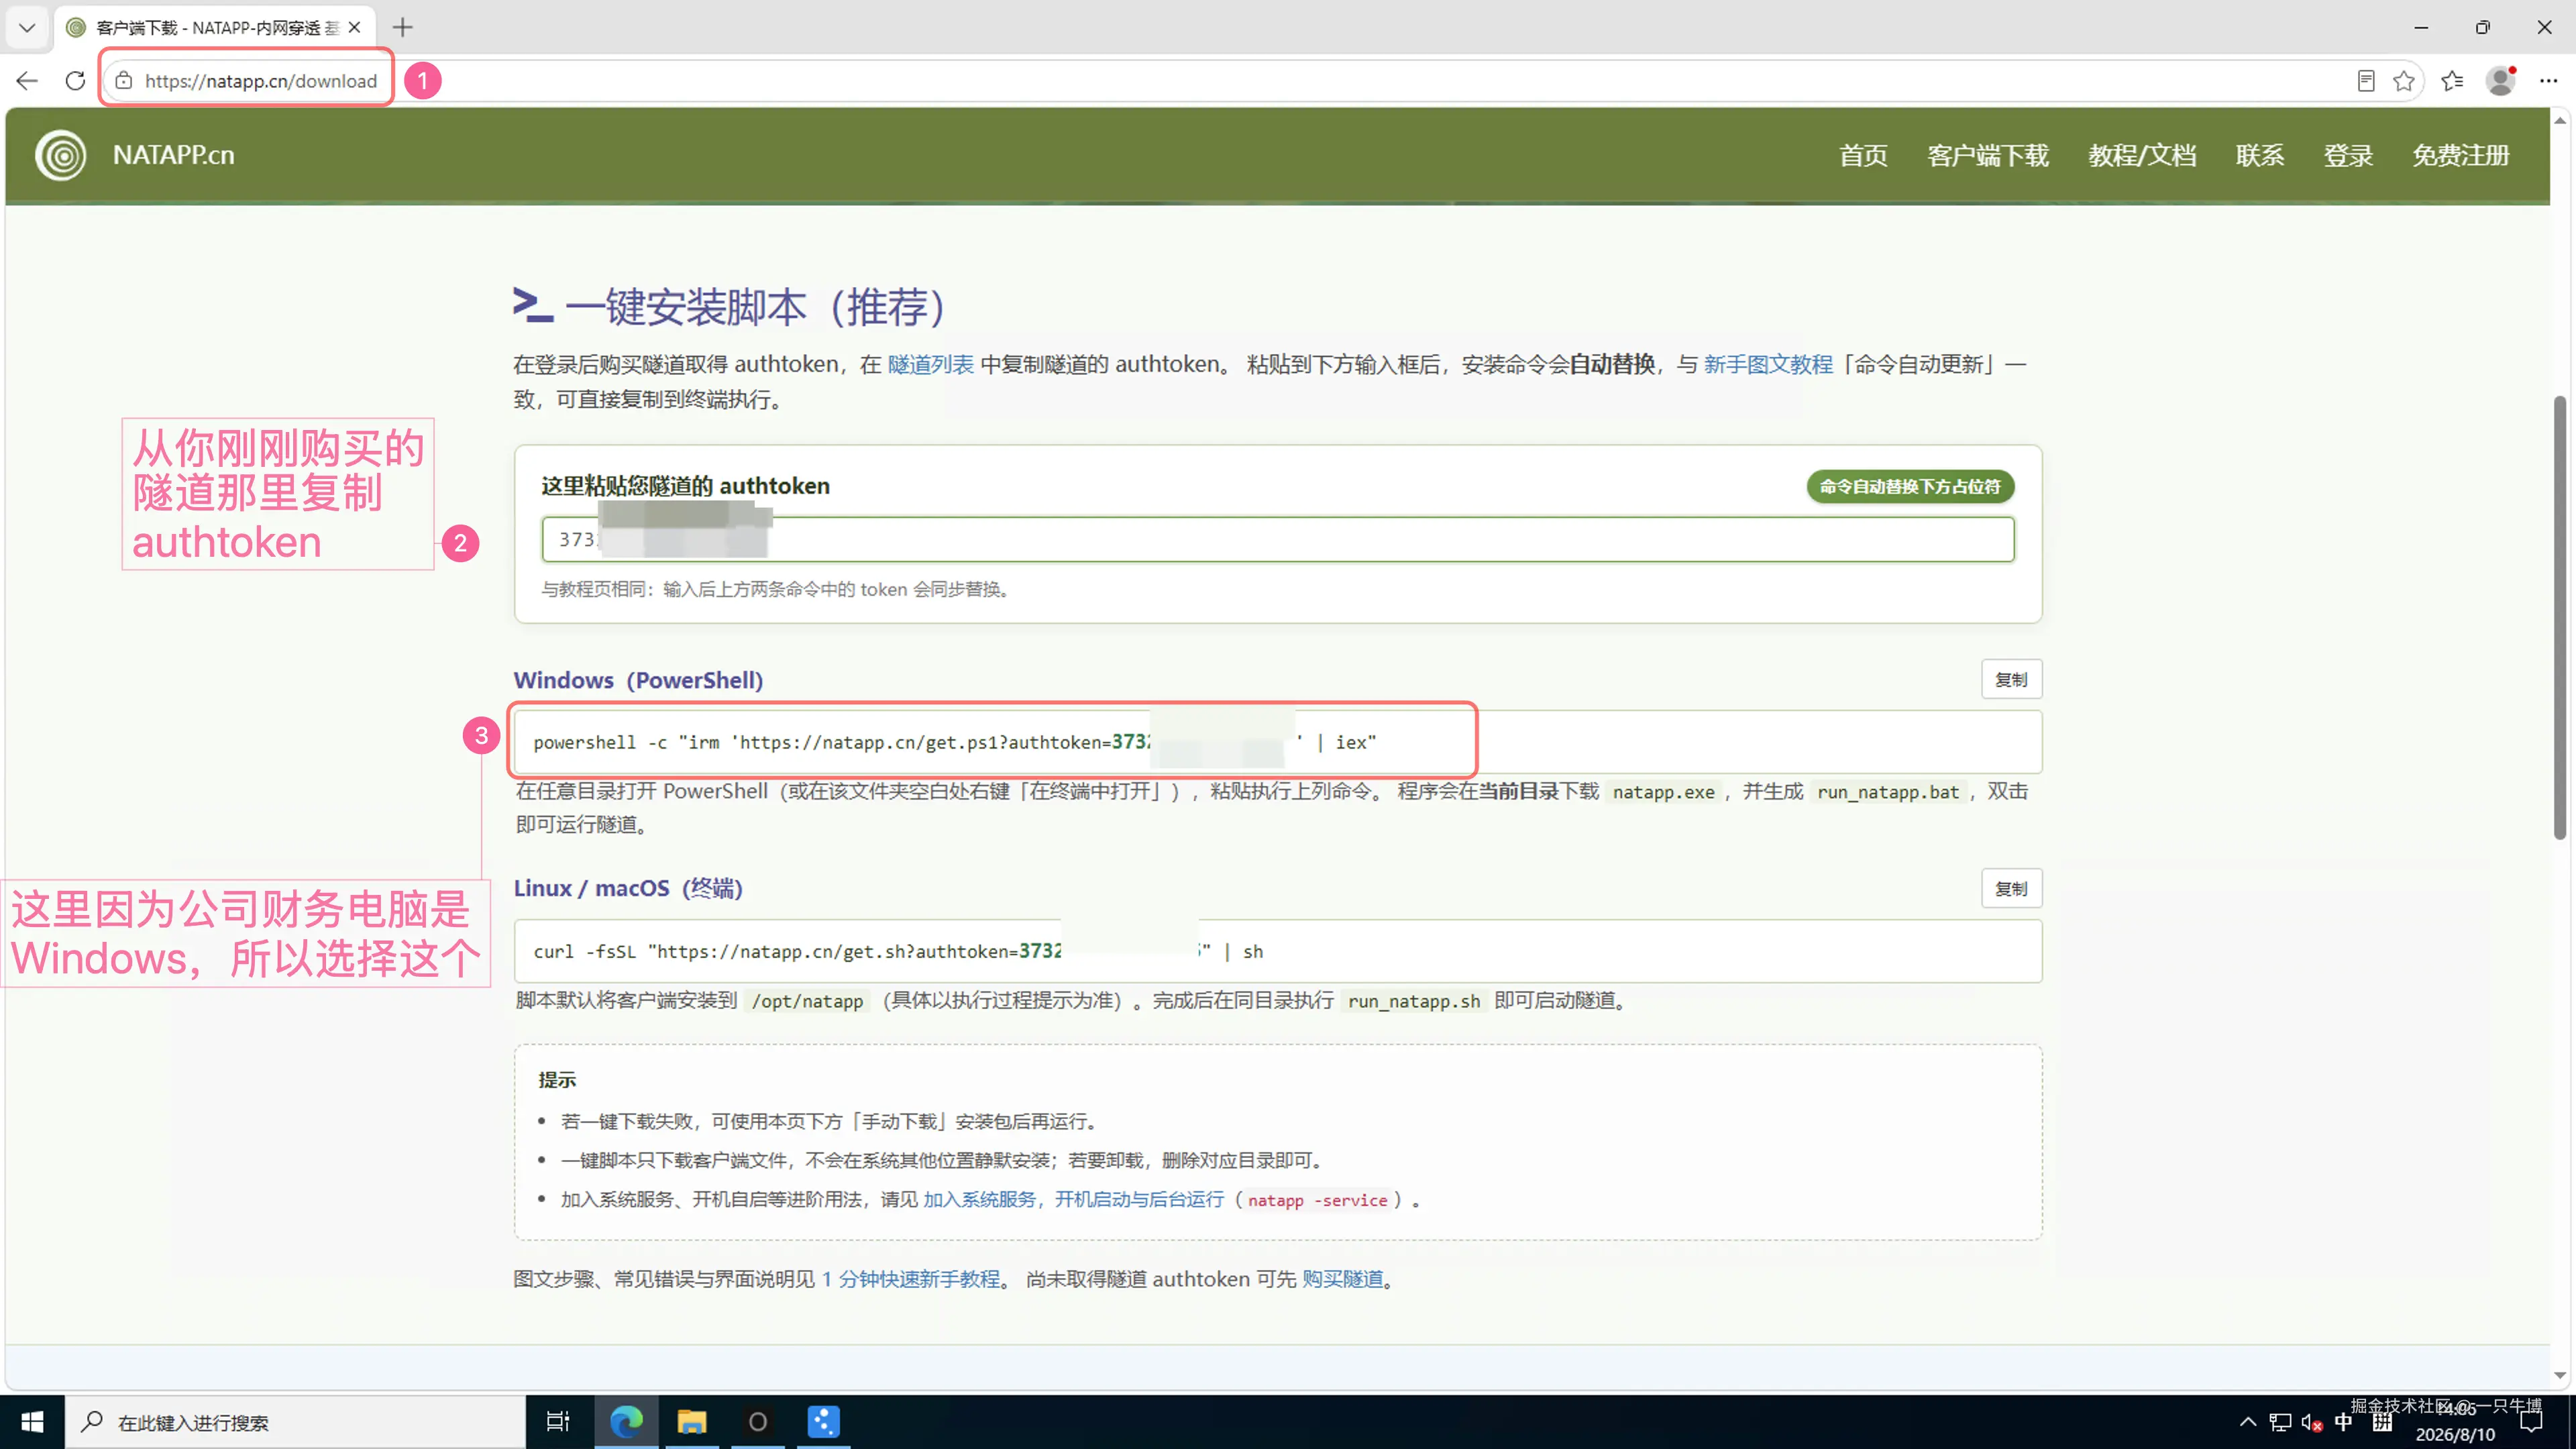The image size is (2576, 1449).
Task: Open the 客户端下载 nav item
Action: click(1988, 155)
